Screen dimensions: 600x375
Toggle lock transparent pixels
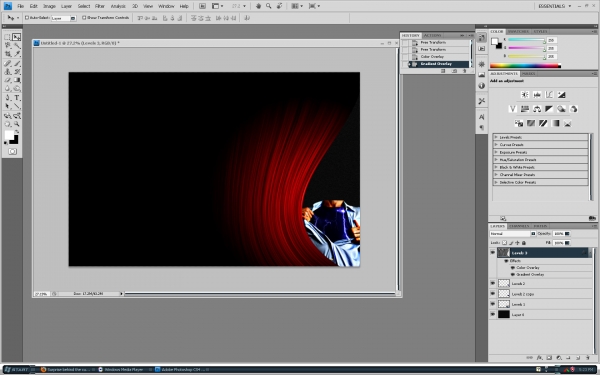505,243
